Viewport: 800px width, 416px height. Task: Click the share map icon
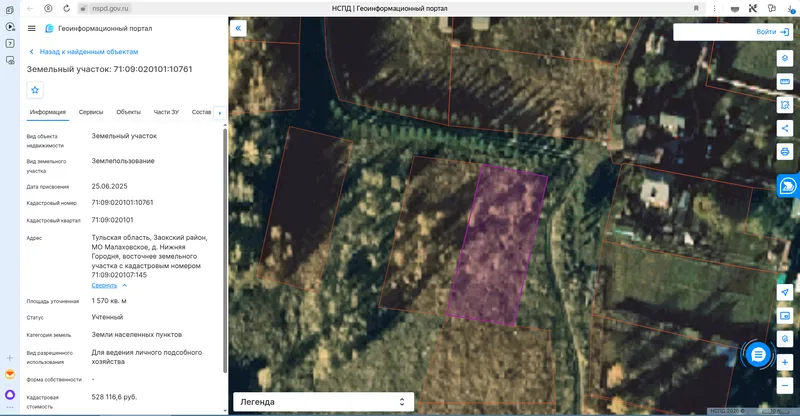coord(785,129)
